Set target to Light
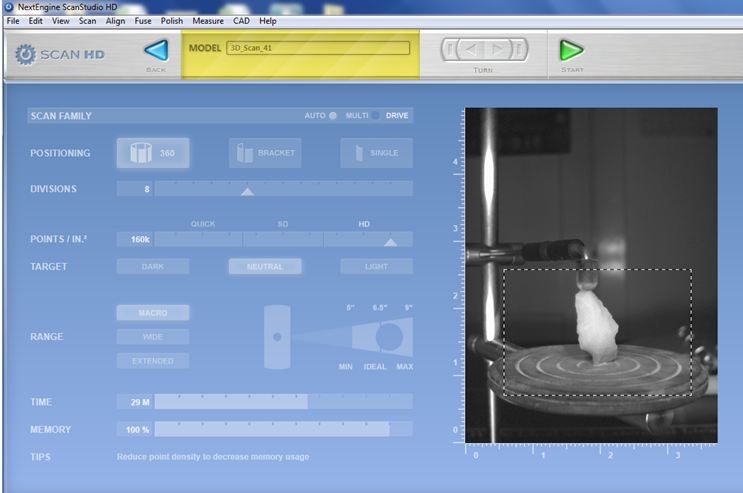This screenshot has height=493, width=743. 376,266
